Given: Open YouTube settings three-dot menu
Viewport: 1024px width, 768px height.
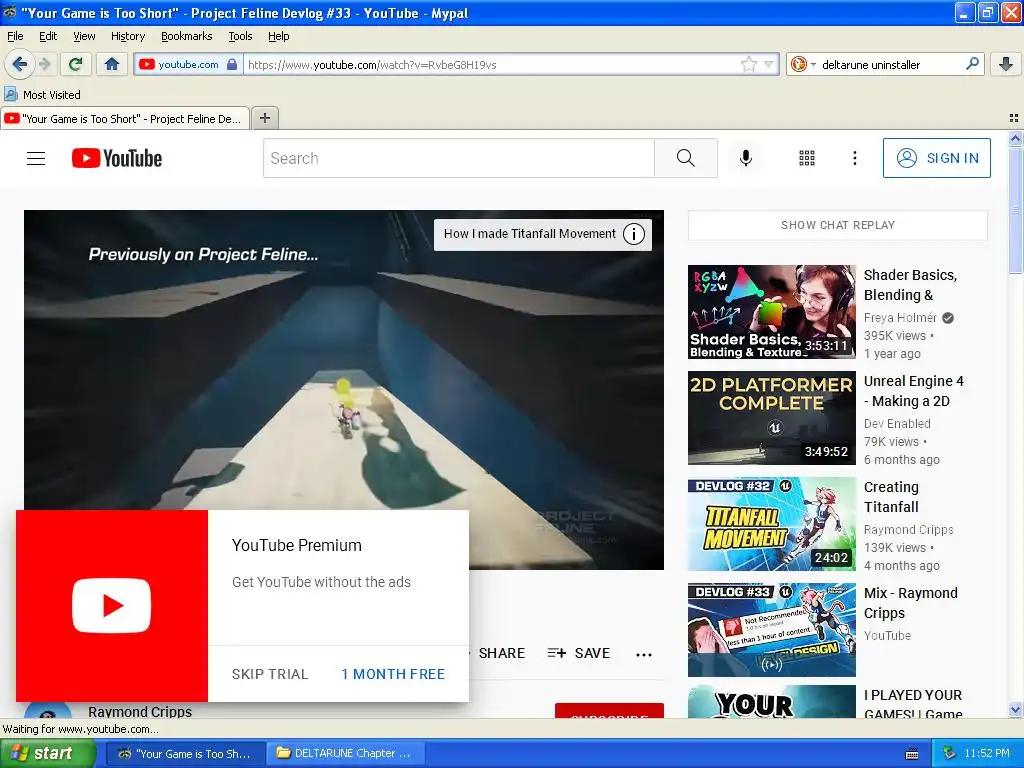Looking at the screenshot, I should pyautogui.click(x=854, y=158).
